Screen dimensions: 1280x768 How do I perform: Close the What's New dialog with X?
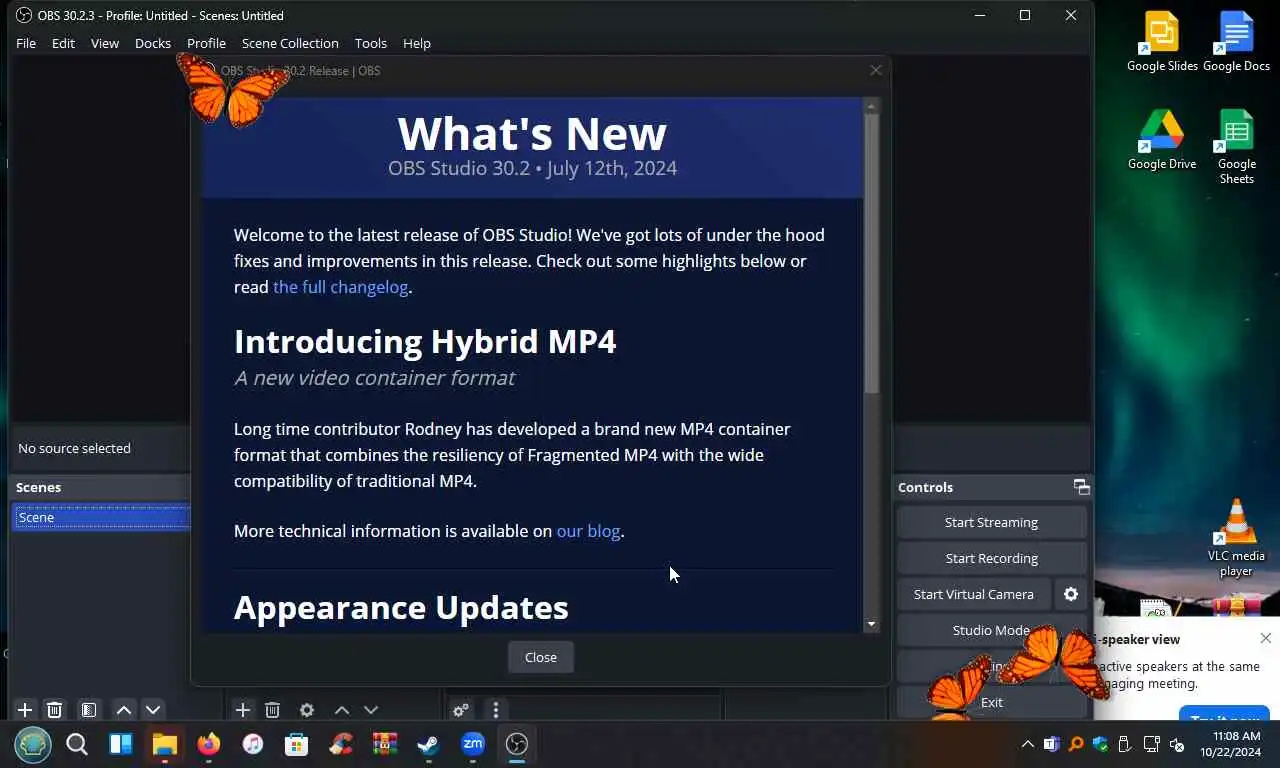[x=876, y=70]
